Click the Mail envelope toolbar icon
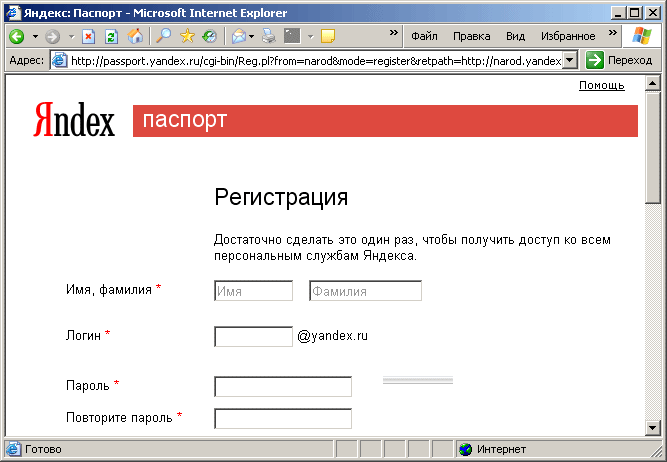This screenshot has height=462, width=667. coord(239,37)
